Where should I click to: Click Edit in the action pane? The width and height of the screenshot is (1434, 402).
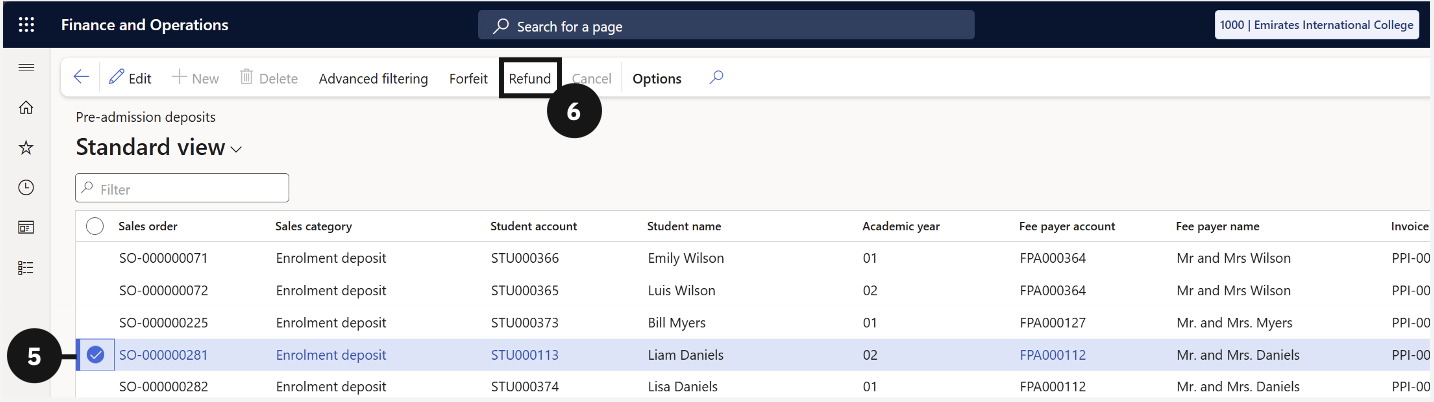click(130, 79)
